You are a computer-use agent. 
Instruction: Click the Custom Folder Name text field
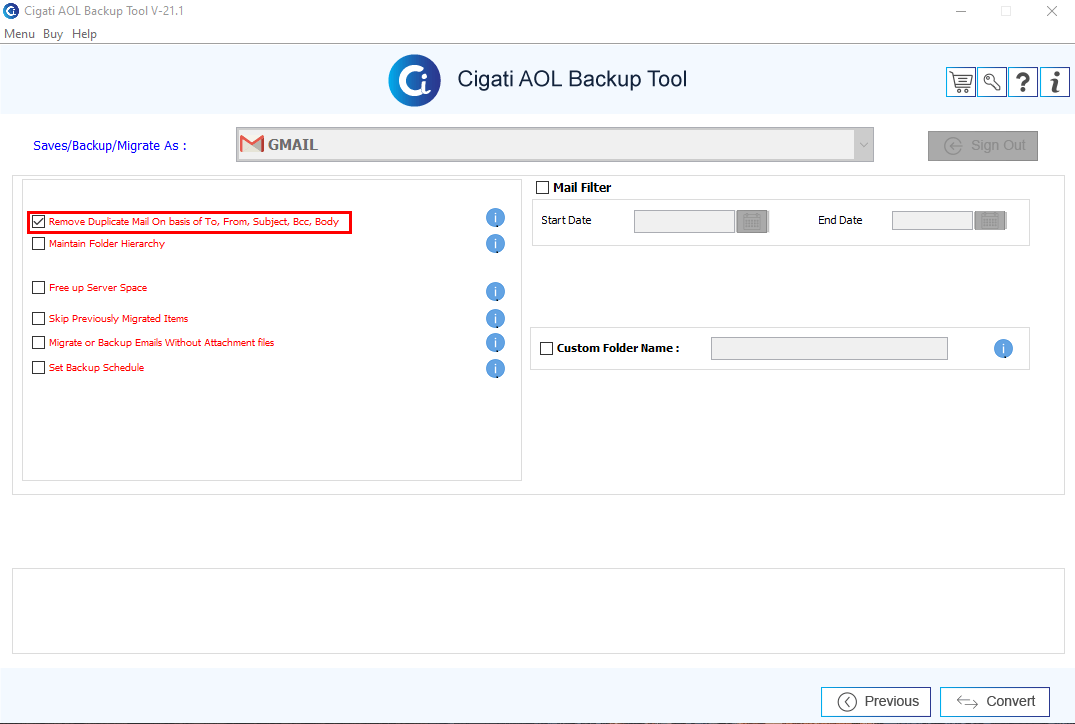(829, 348)
